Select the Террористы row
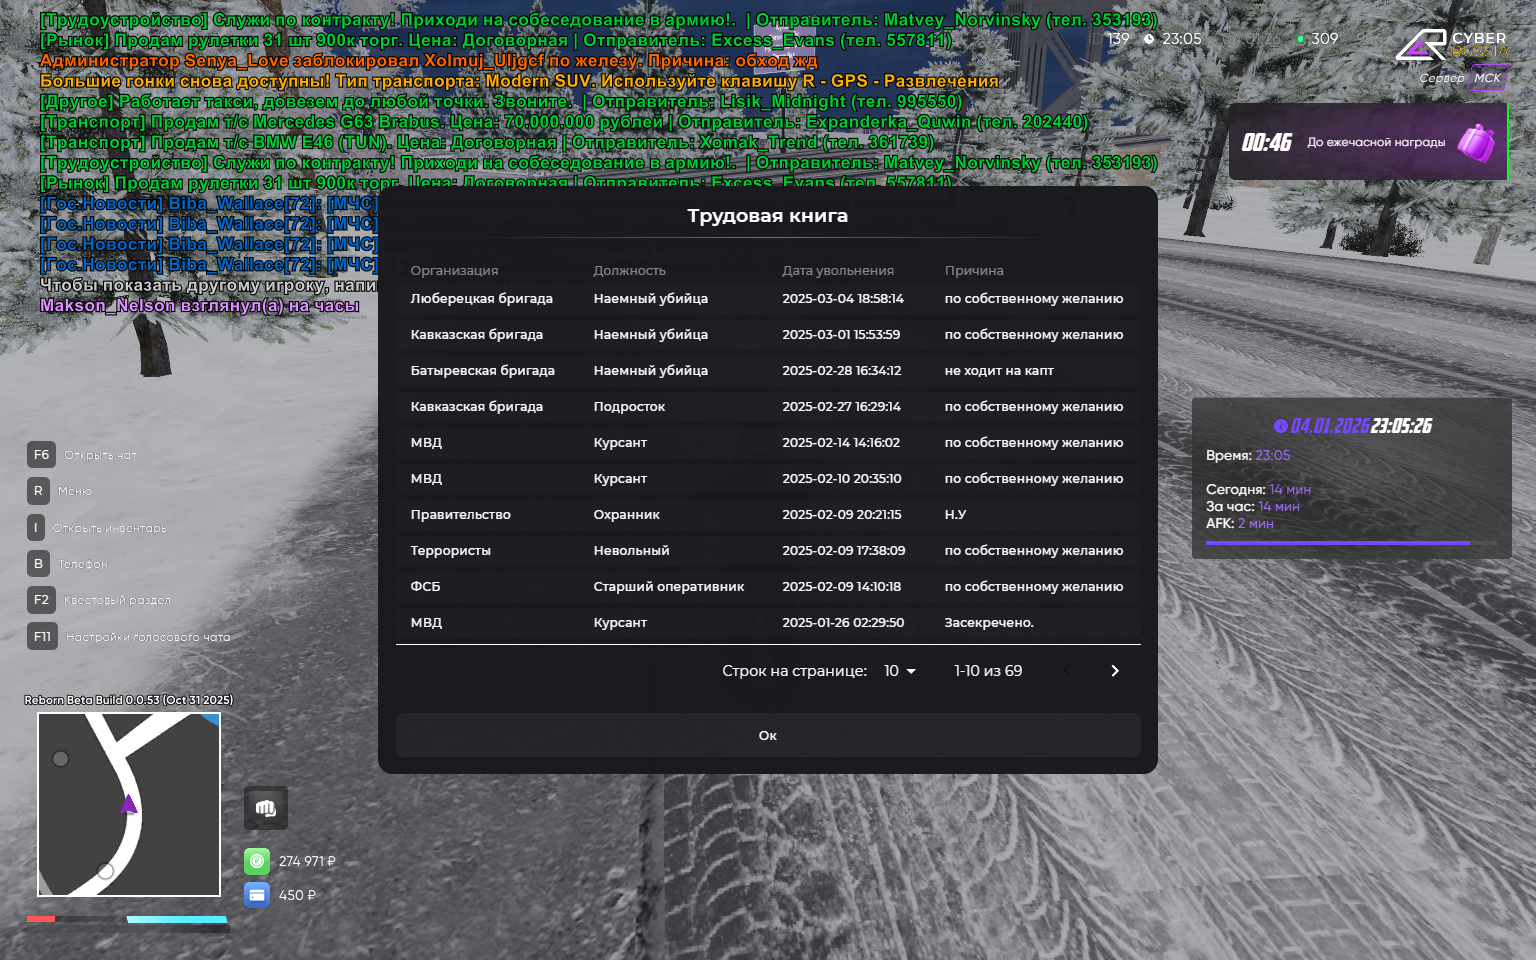The width and height of the screenshot is (1536, 960). tap(768, 551)
